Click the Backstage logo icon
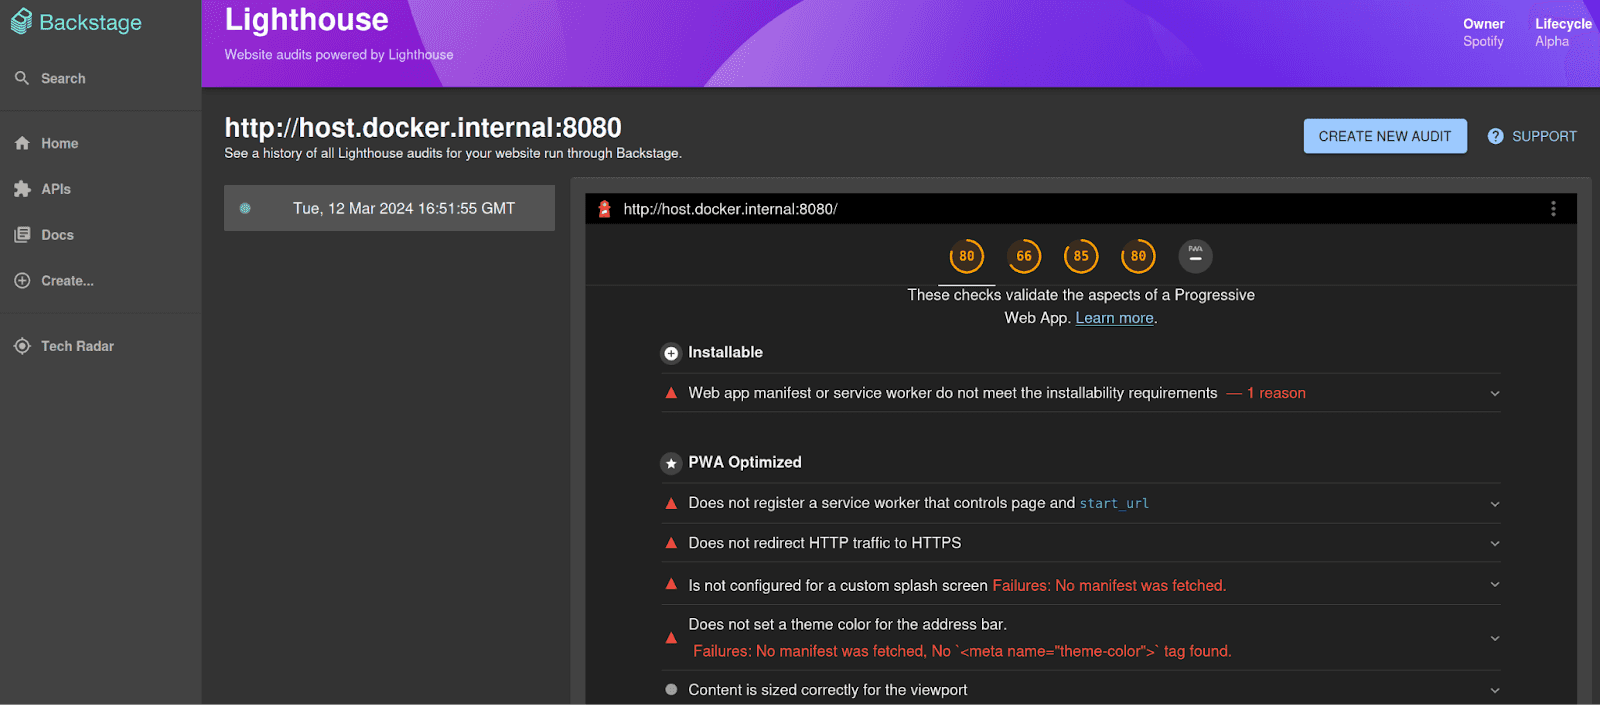The width and height of the screenshot is (1600, 705). (21, 22)
